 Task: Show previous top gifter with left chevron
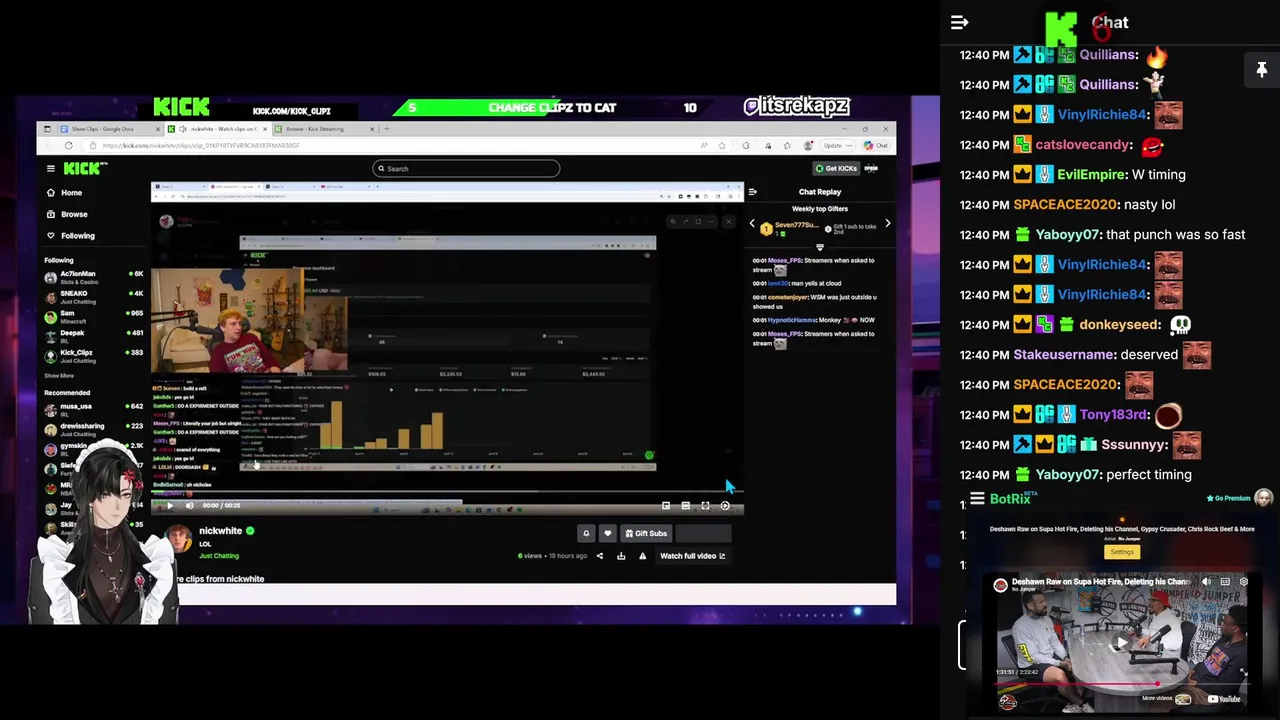(x=752, y=224)
